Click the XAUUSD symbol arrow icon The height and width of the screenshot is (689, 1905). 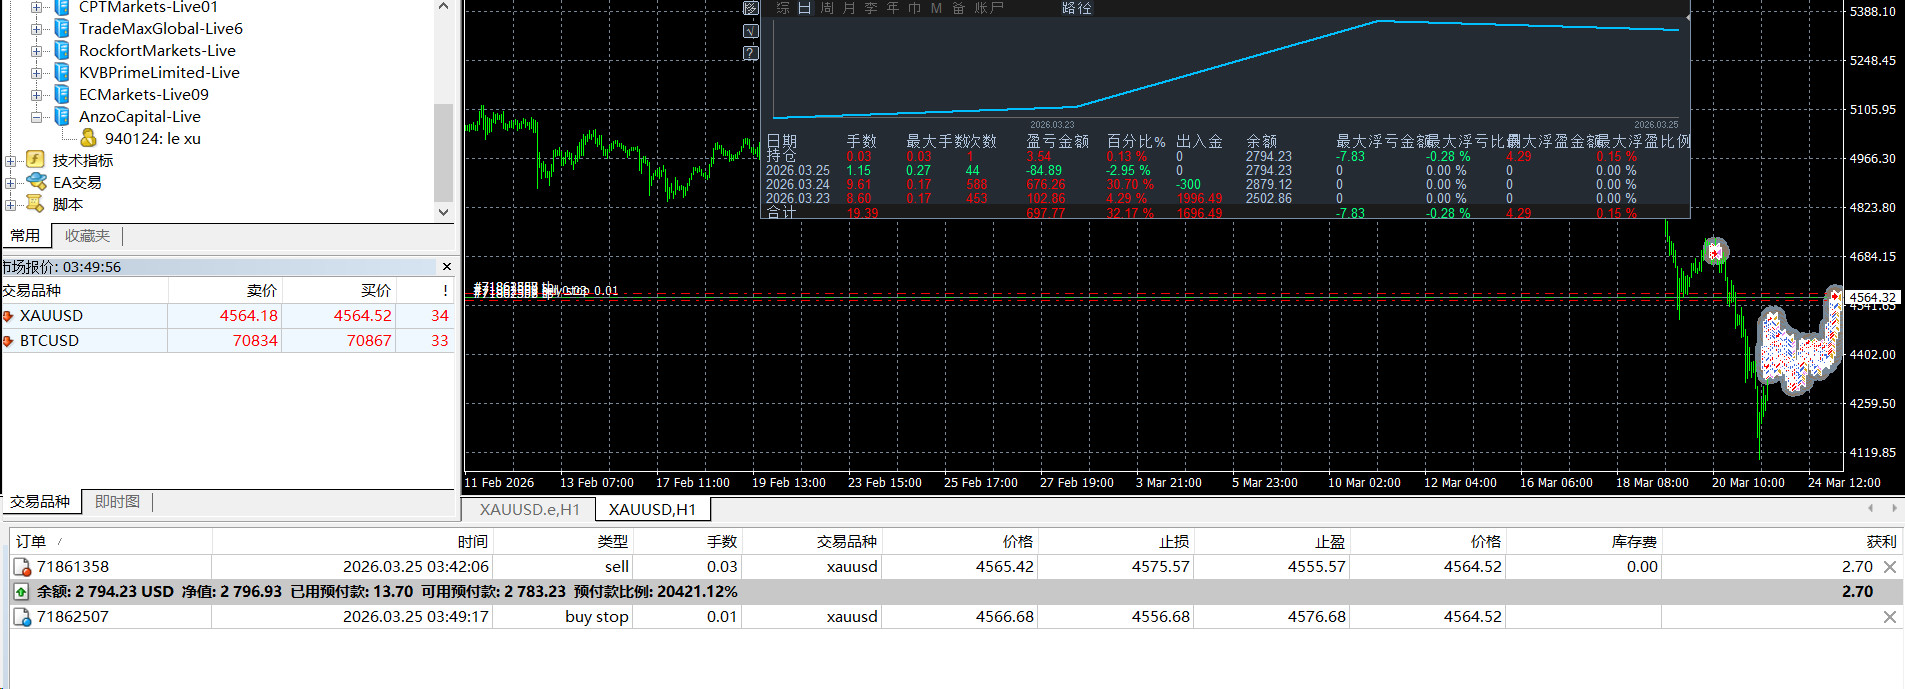pyautogui.click(x=8, y=316)
